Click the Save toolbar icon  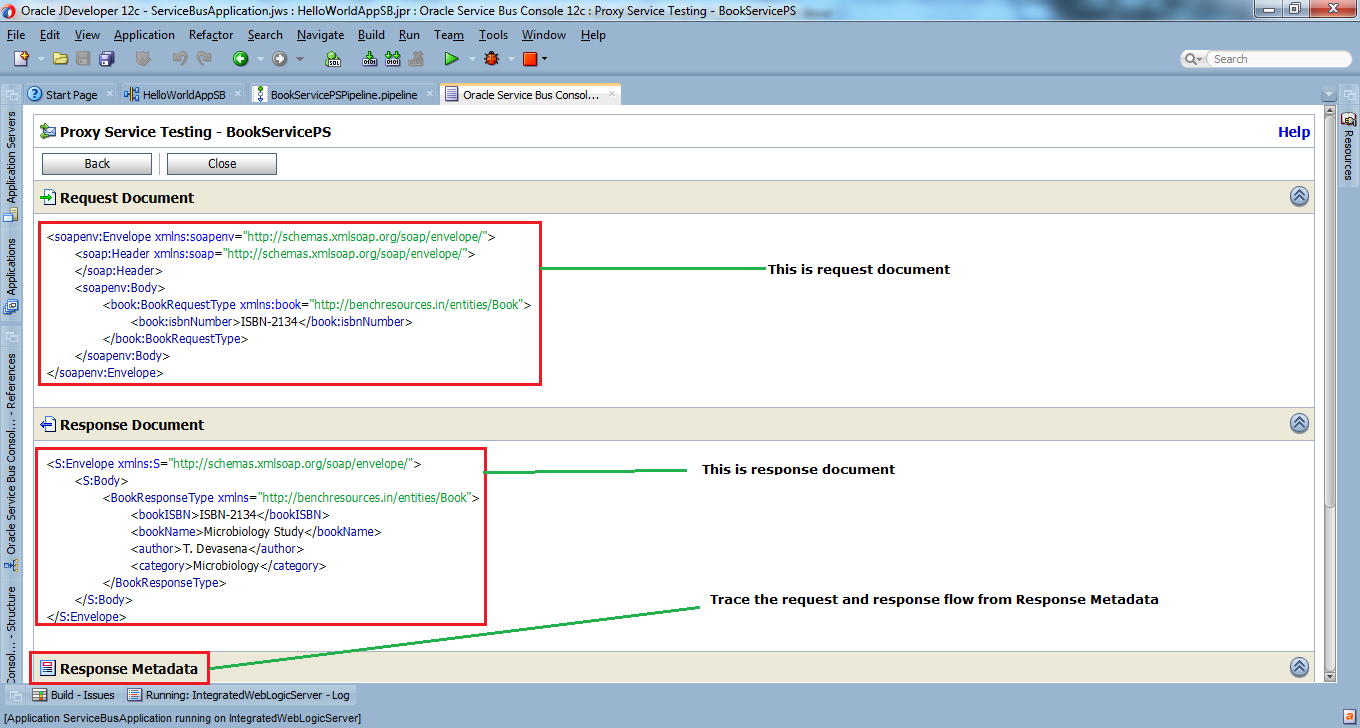coord(83,59)
